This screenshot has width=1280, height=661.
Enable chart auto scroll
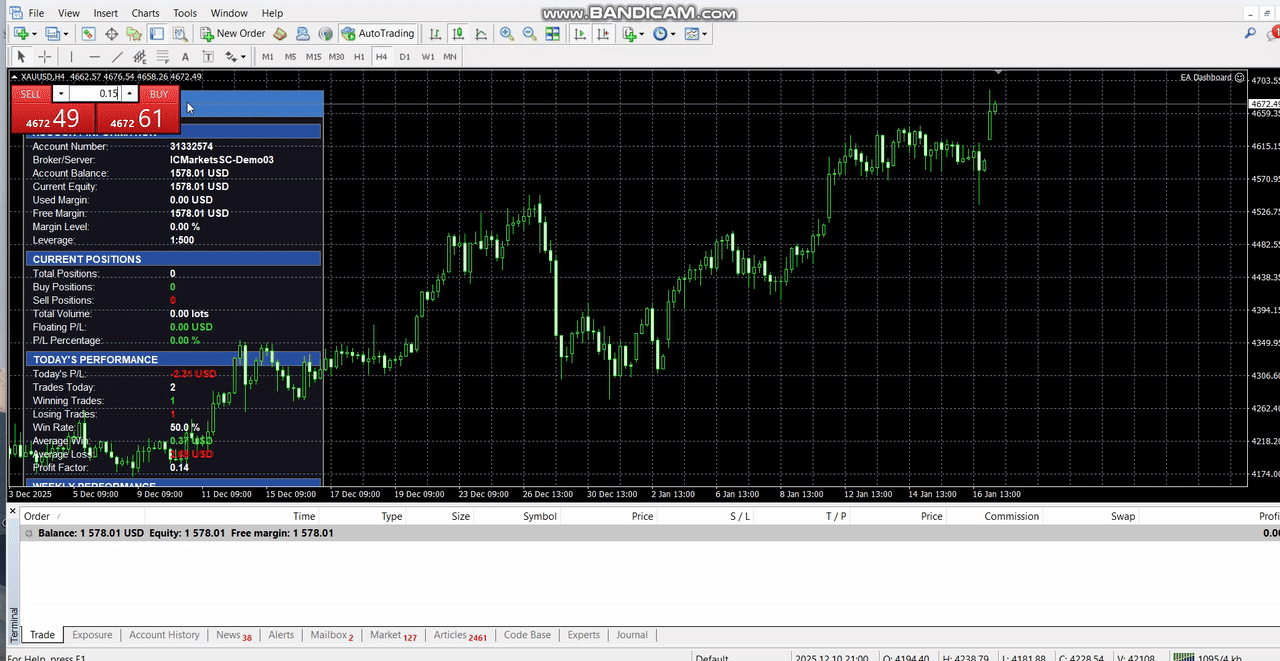click(579, 33)
